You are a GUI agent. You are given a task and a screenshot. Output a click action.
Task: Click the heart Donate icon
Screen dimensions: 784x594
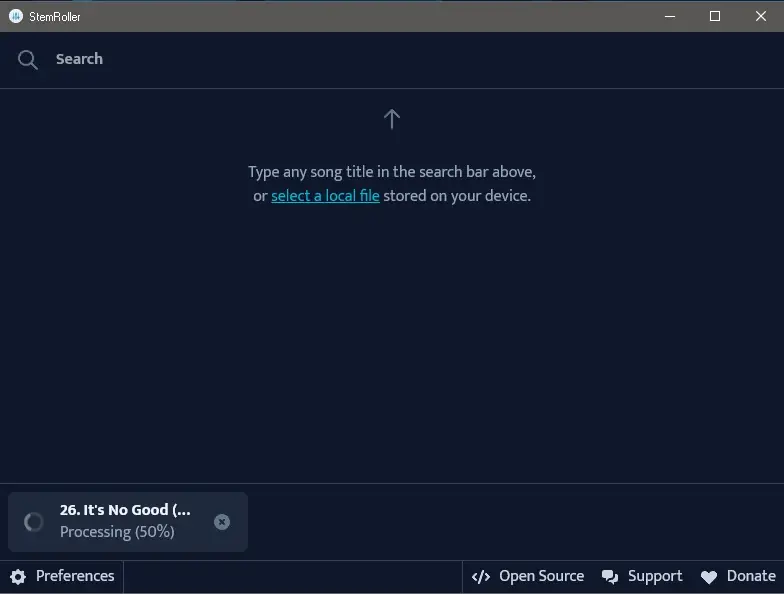pyautogui.click(x=709, y=577)
